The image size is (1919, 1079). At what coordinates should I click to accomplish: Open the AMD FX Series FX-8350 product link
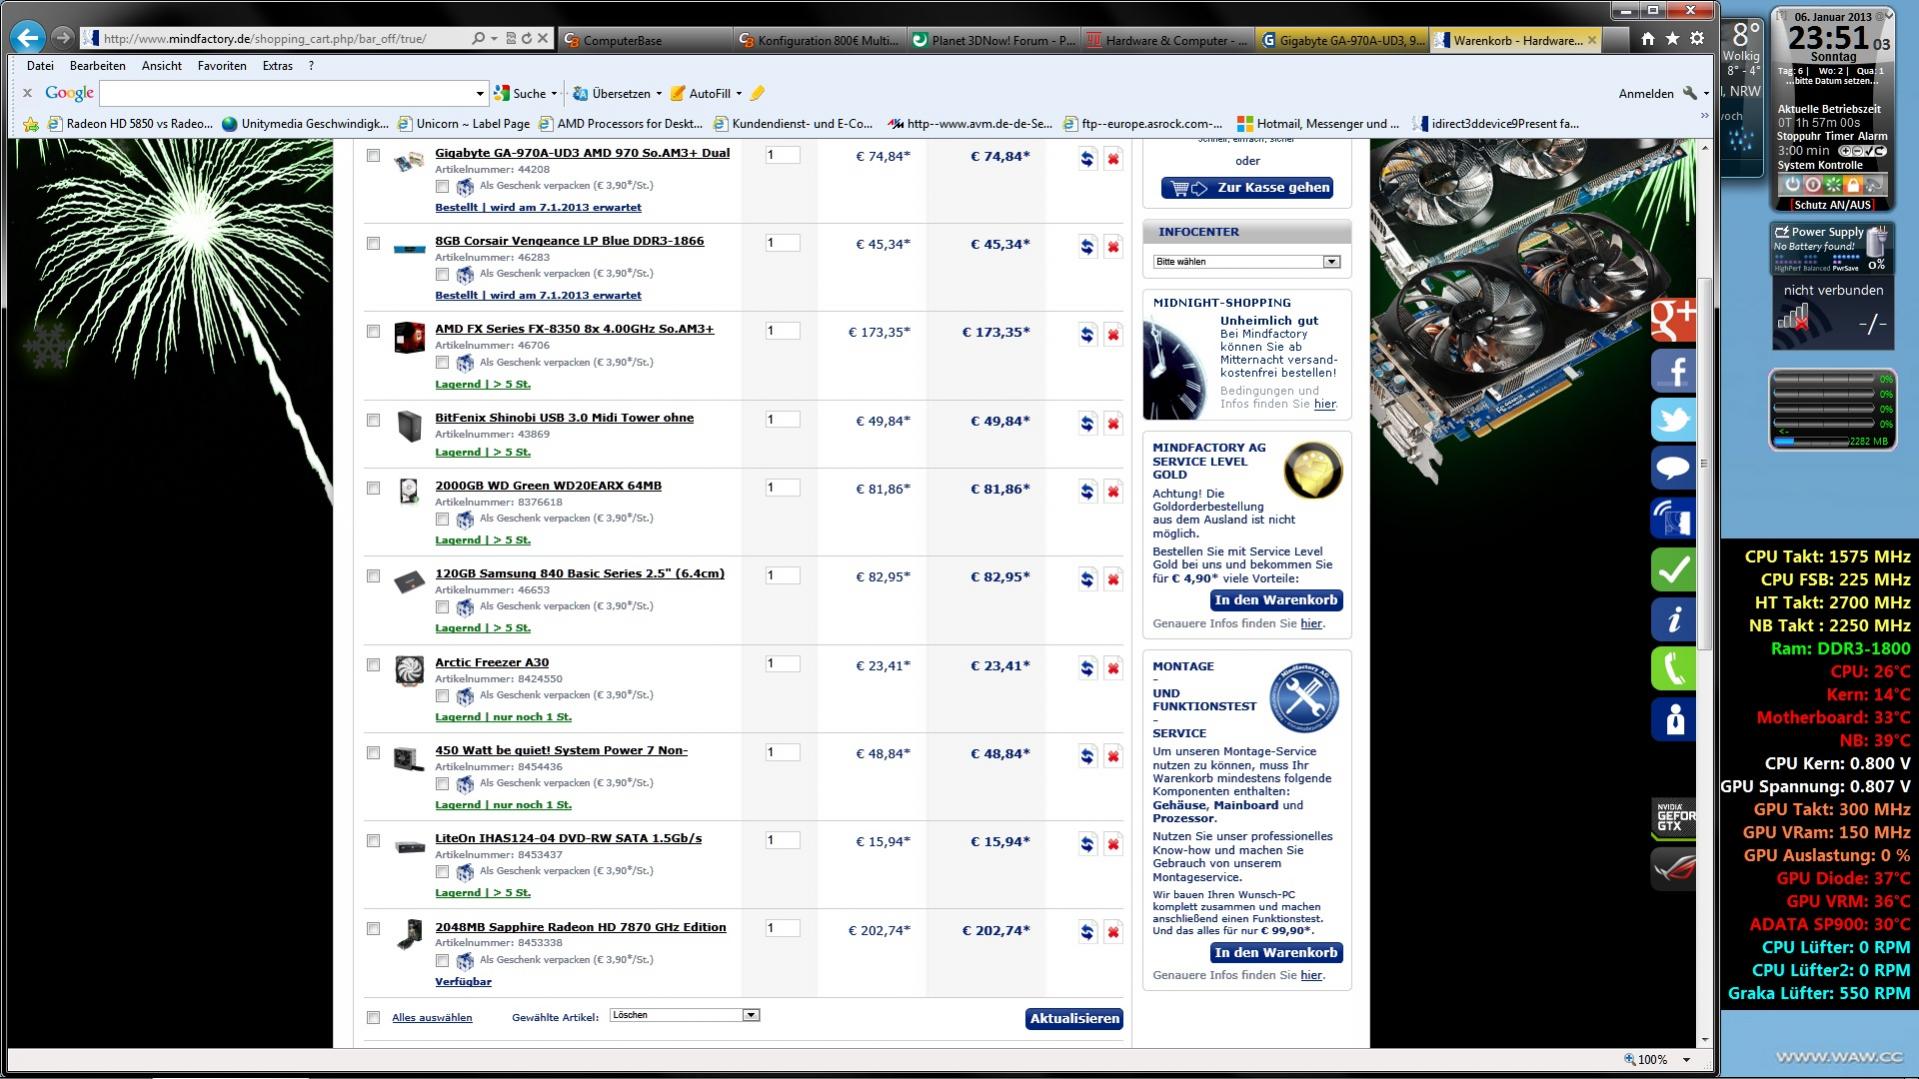574,329
